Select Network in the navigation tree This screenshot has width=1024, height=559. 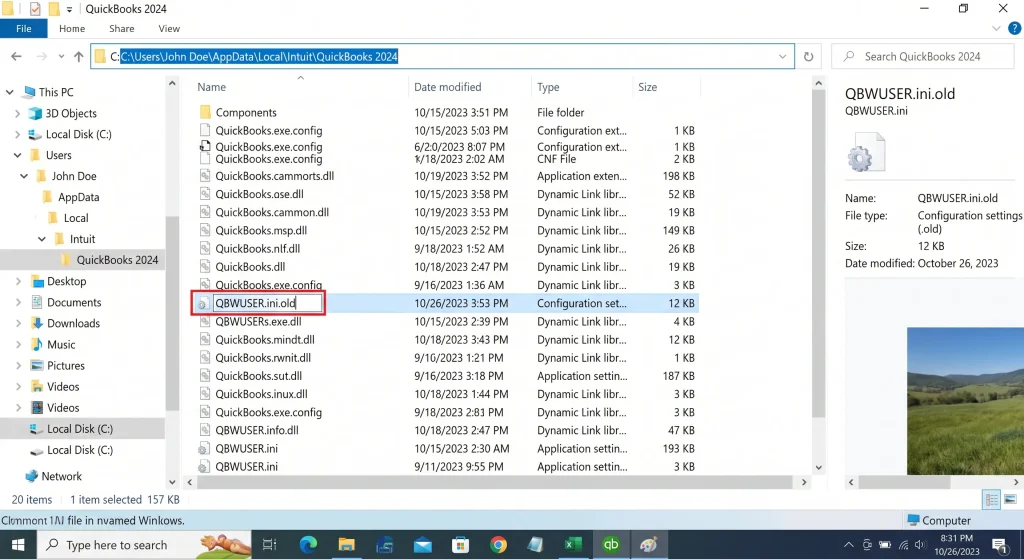click(x=61, y=476)
